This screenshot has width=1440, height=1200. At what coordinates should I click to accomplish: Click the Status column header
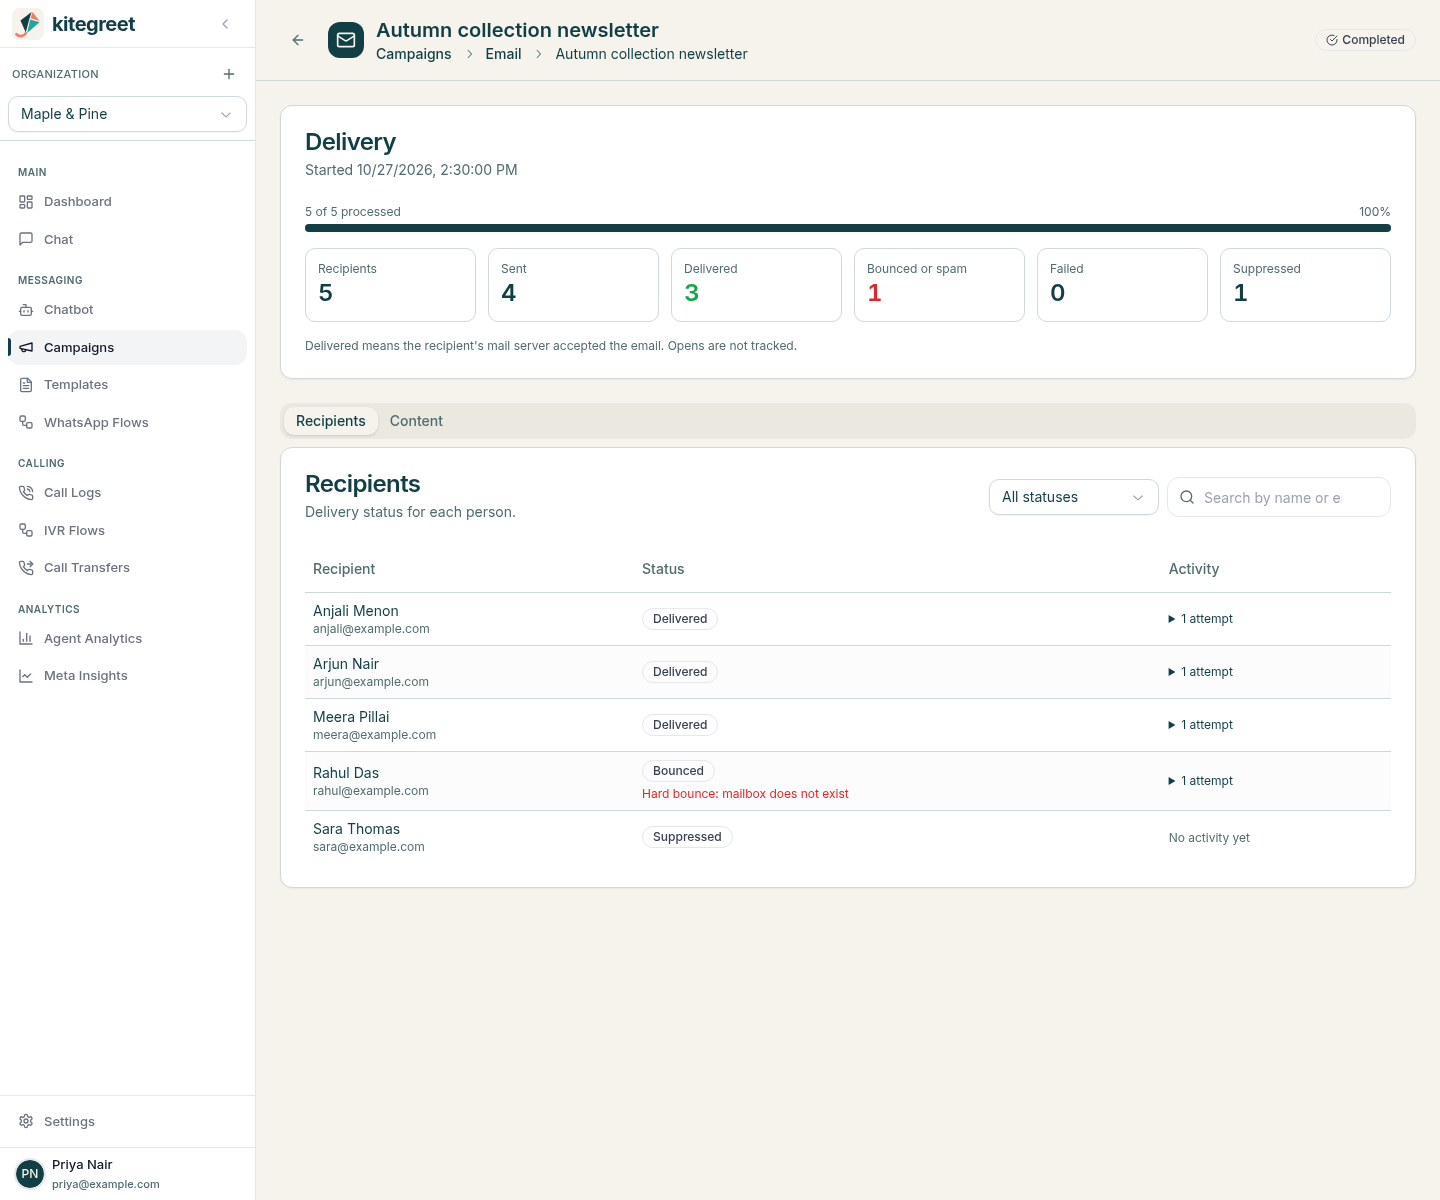click(x=663, y=569)
